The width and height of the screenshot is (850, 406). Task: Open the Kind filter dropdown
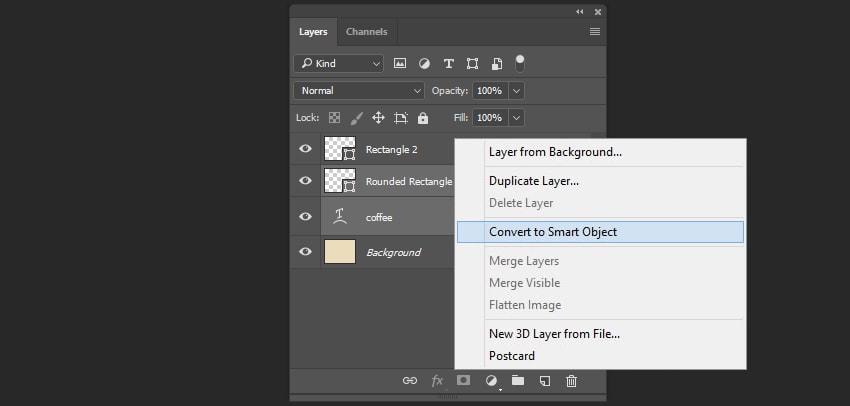pyautogui.click(x=338, y=63)
